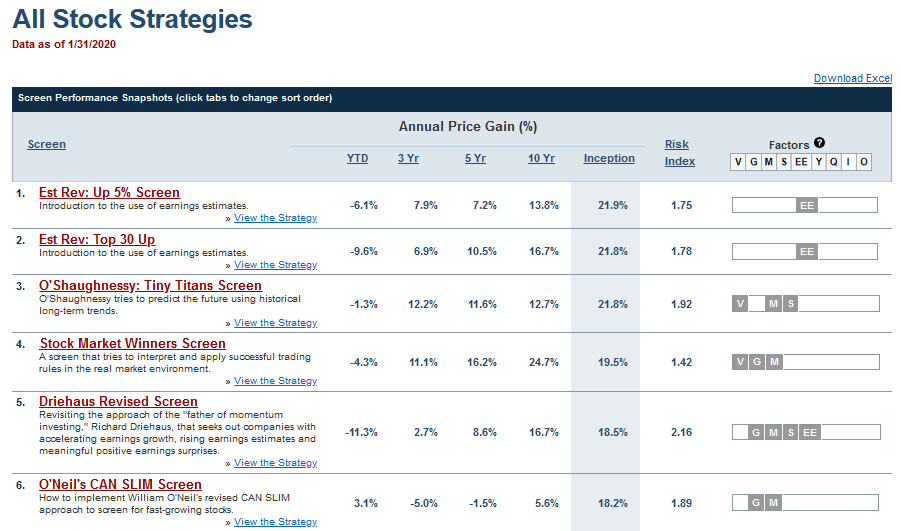Image resolution: width=901 pixels, height=531 pixels.
Task: Click gray V badge in Tiny Titans row
Action: click(740, 303)
